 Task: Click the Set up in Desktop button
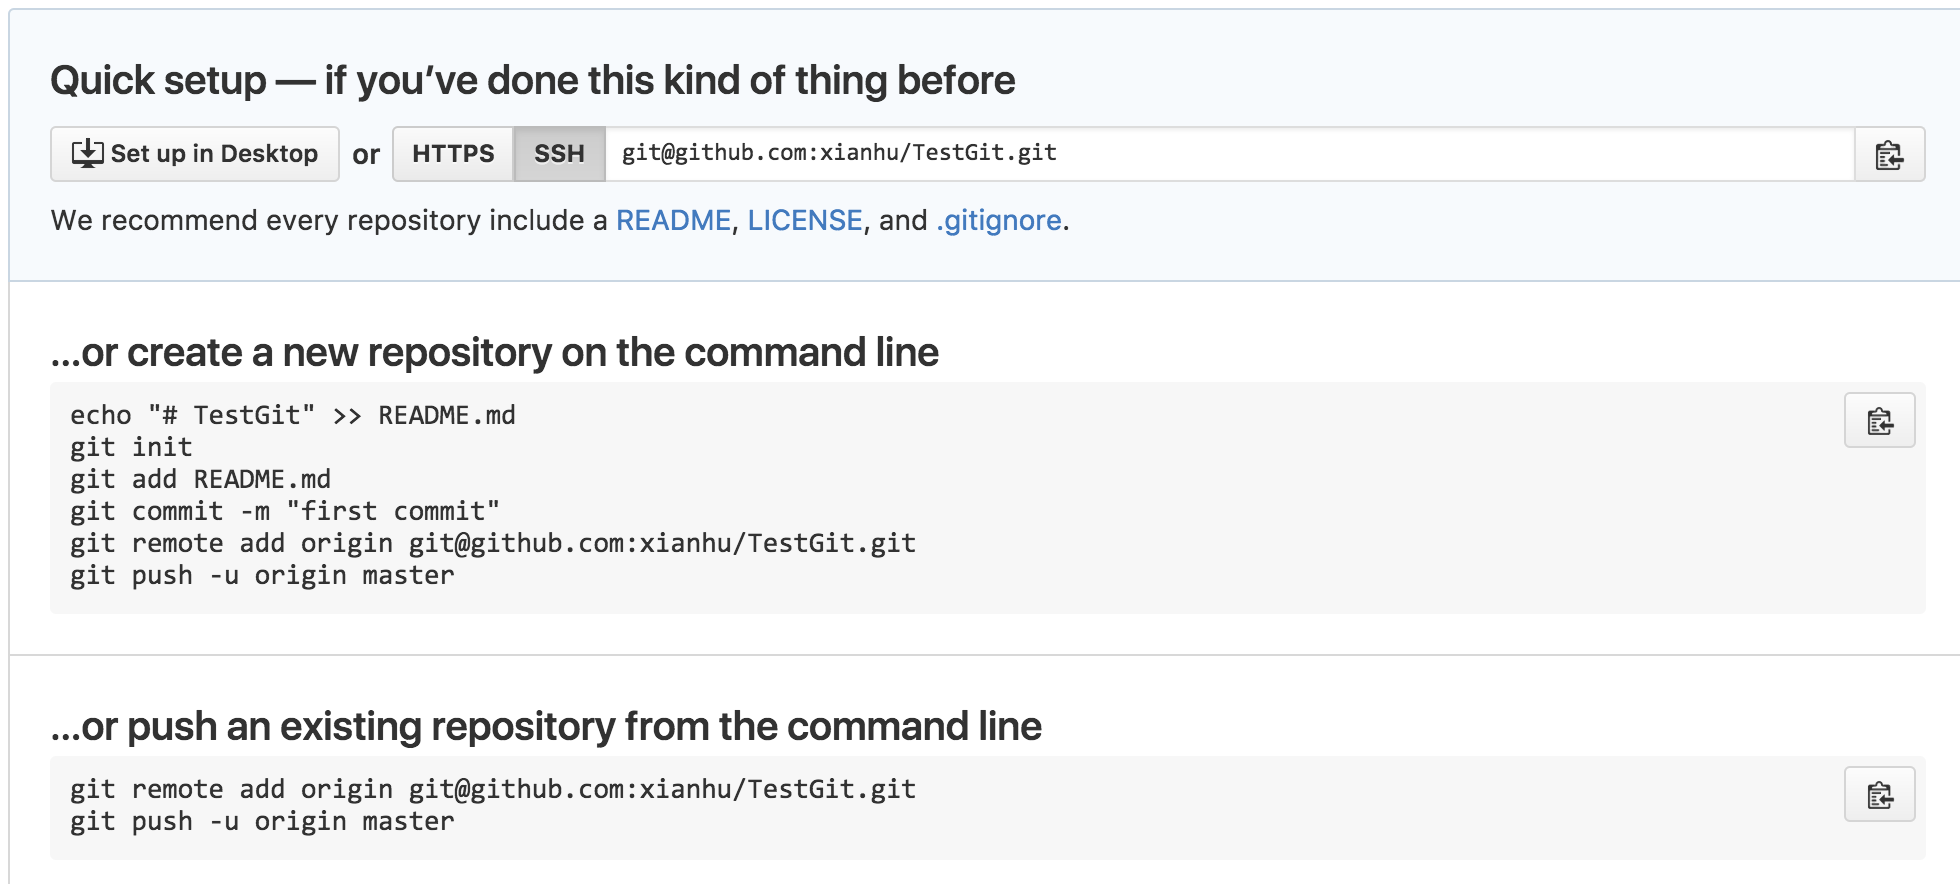194,153
